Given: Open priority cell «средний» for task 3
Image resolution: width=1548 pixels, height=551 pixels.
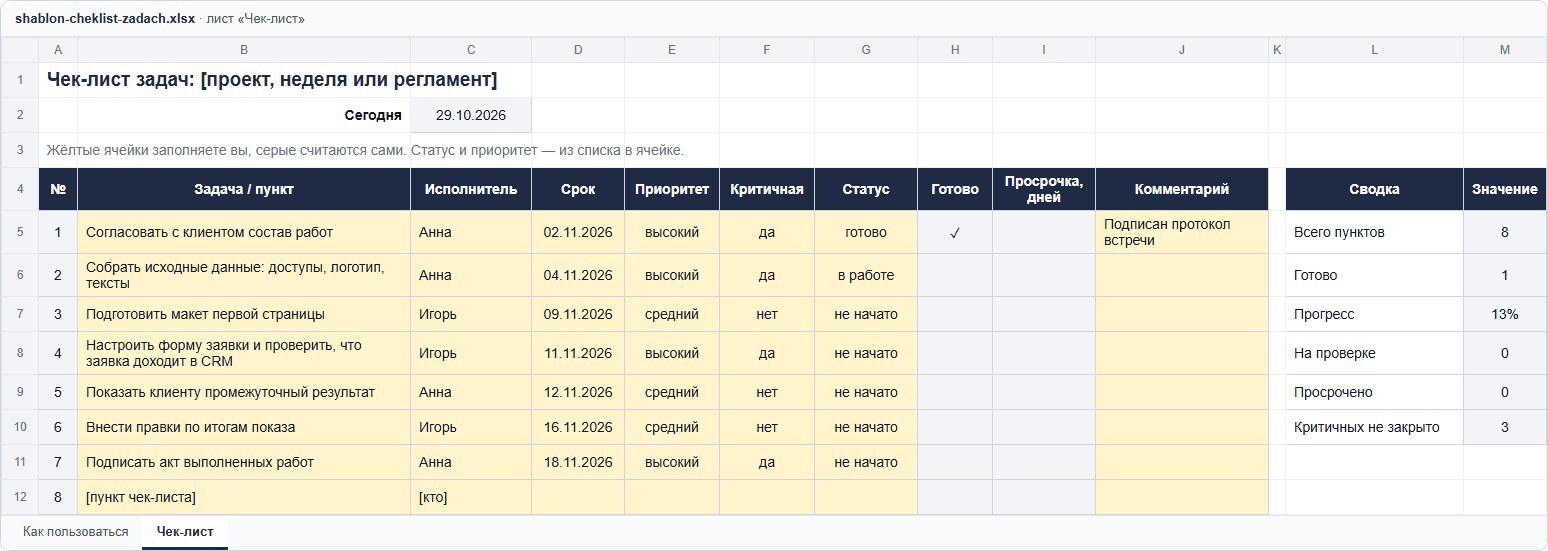Looking at the screenshot, I should pos(672,314).
